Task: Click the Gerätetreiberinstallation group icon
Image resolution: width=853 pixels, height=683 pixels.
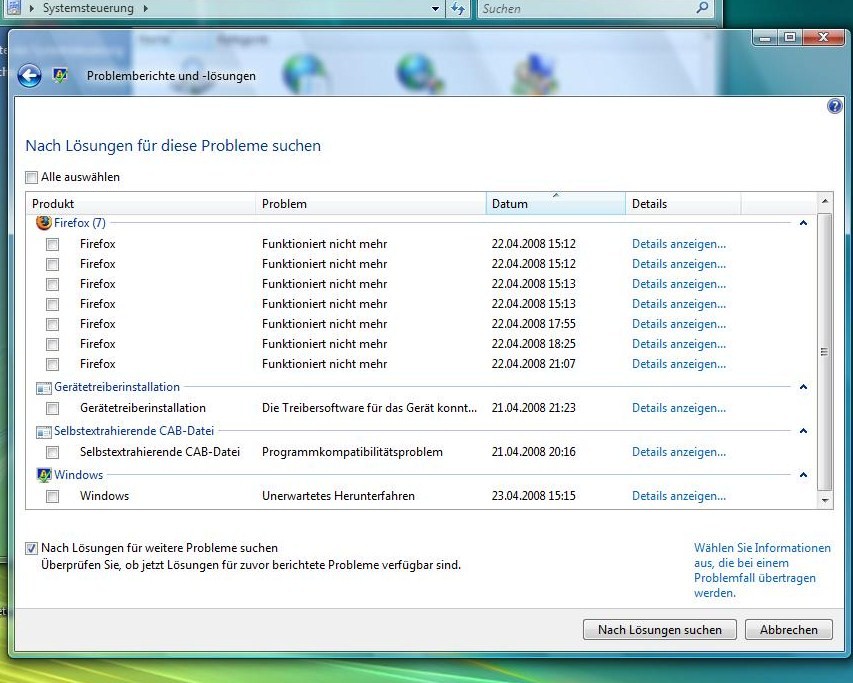Action: click(x=44, y=388)
